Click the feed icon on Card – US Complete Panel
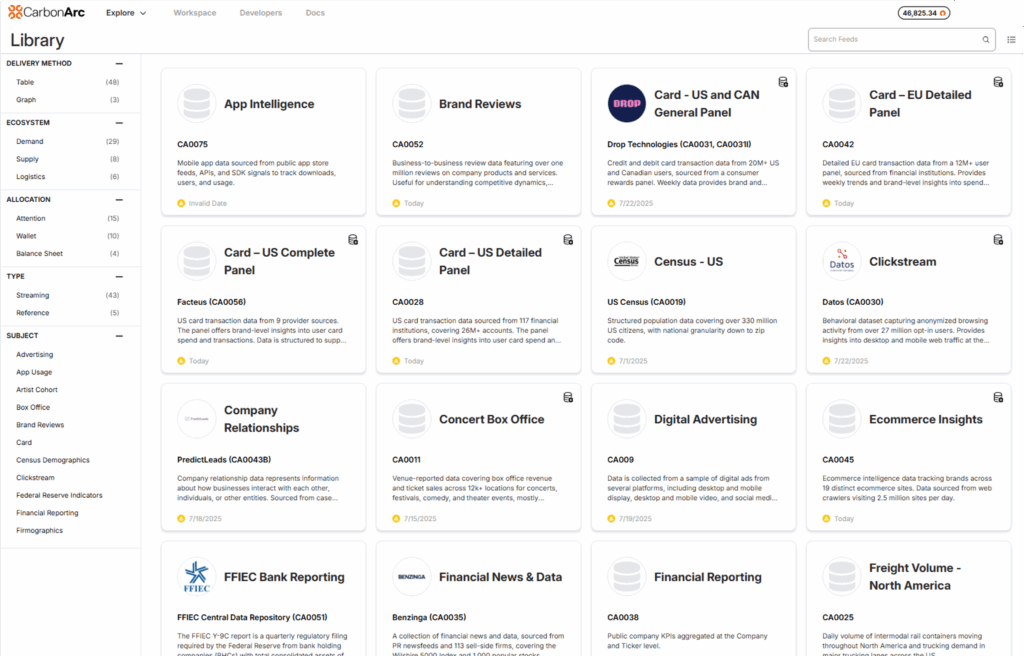 click(353, 240)
